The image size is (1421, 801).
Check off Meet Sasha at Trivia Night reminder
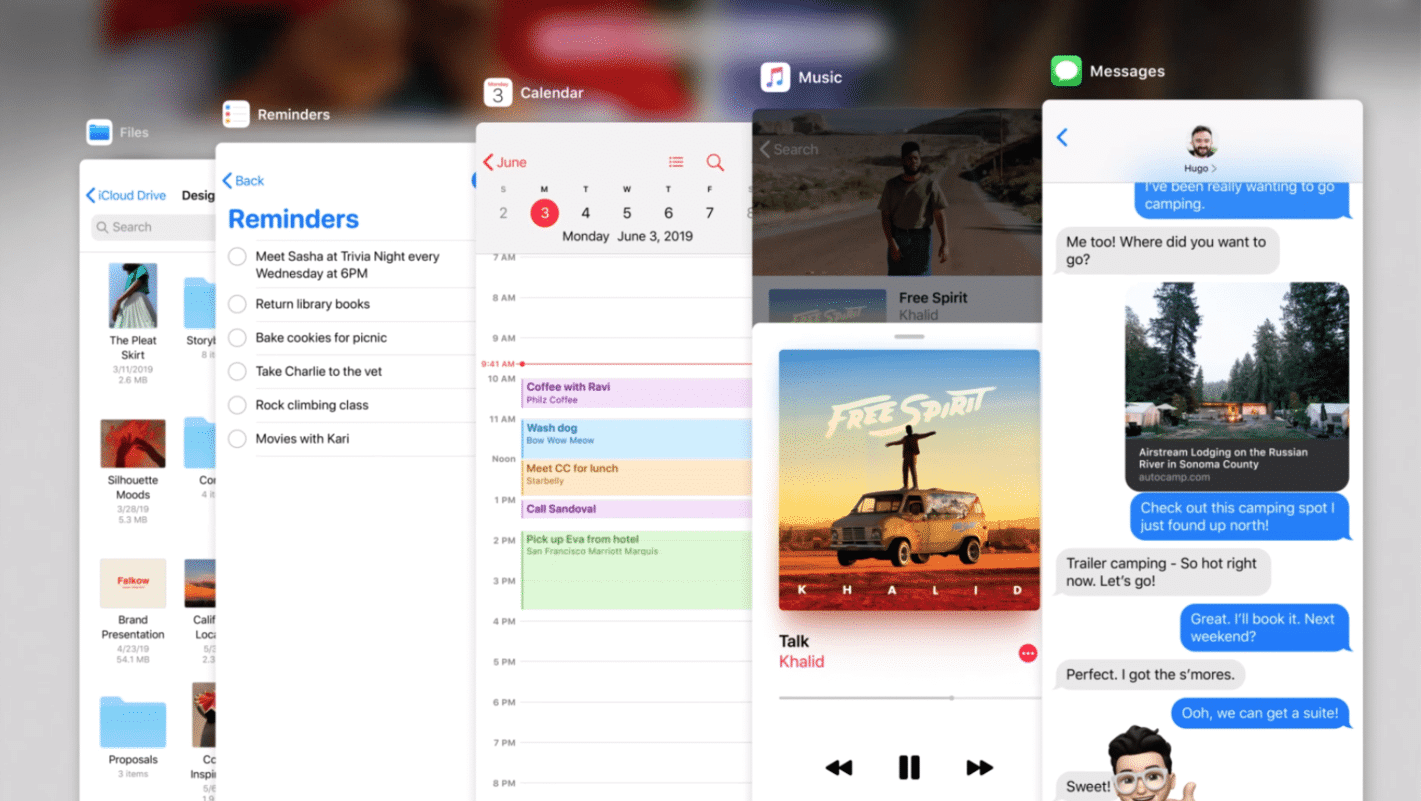[237, 257]
